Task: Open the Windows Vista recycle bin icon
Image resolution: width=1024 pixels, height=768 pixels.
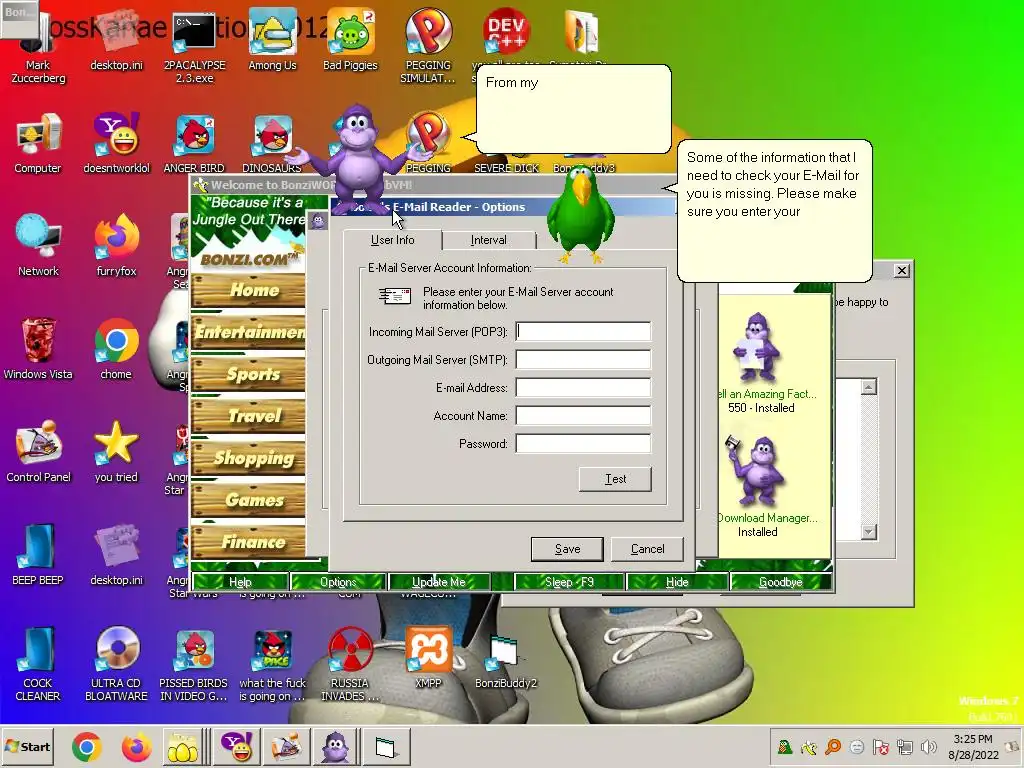Action: click(38, 348)
